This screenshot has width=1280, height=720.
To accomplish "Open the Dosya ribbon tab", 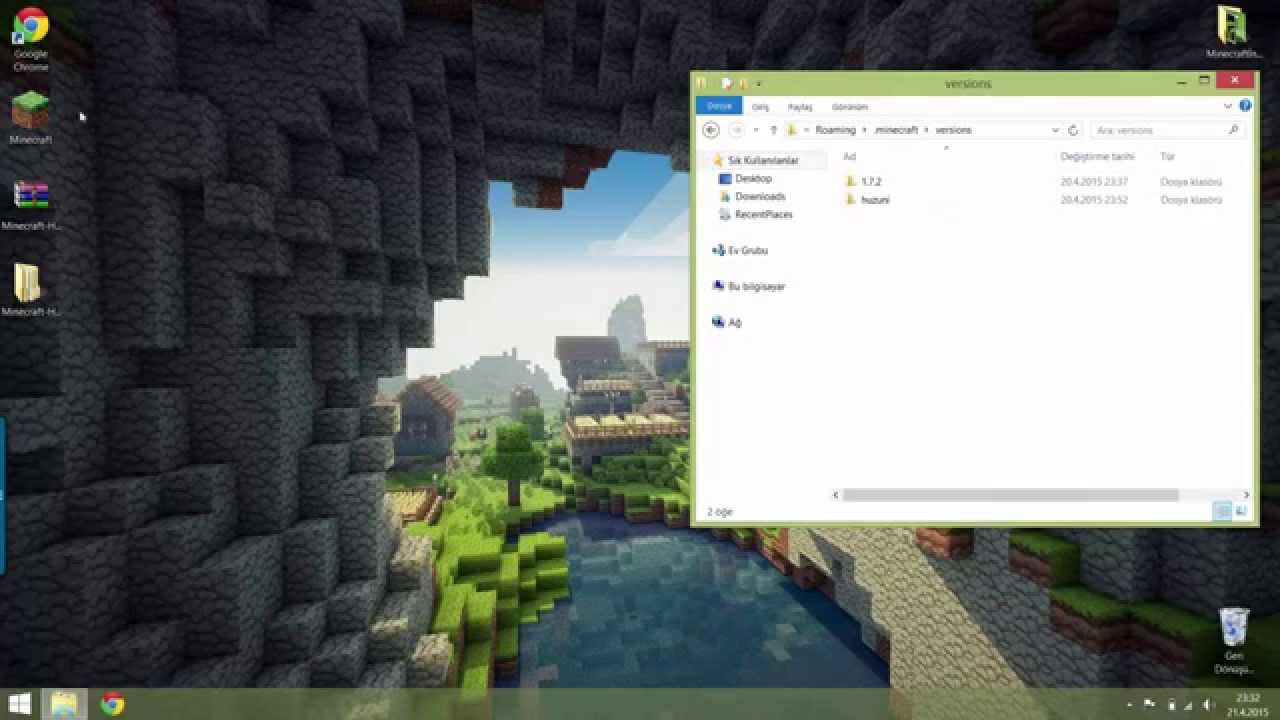I will pos(719,106).
